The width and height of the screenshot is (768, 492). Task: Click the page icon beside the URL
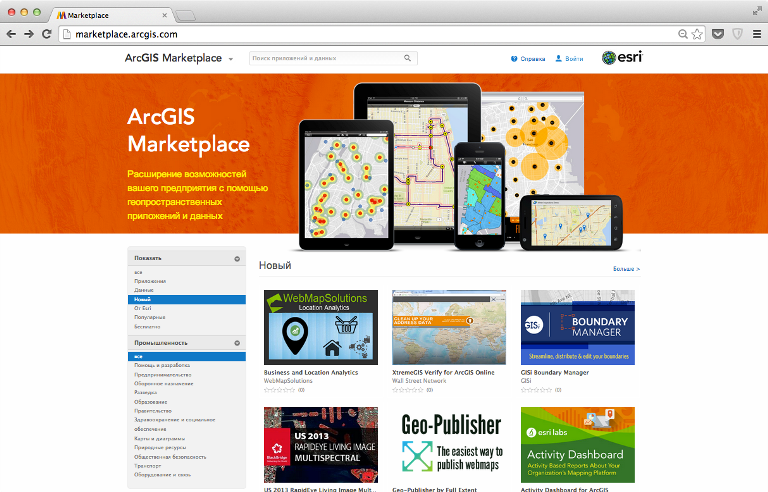(67, 34)
